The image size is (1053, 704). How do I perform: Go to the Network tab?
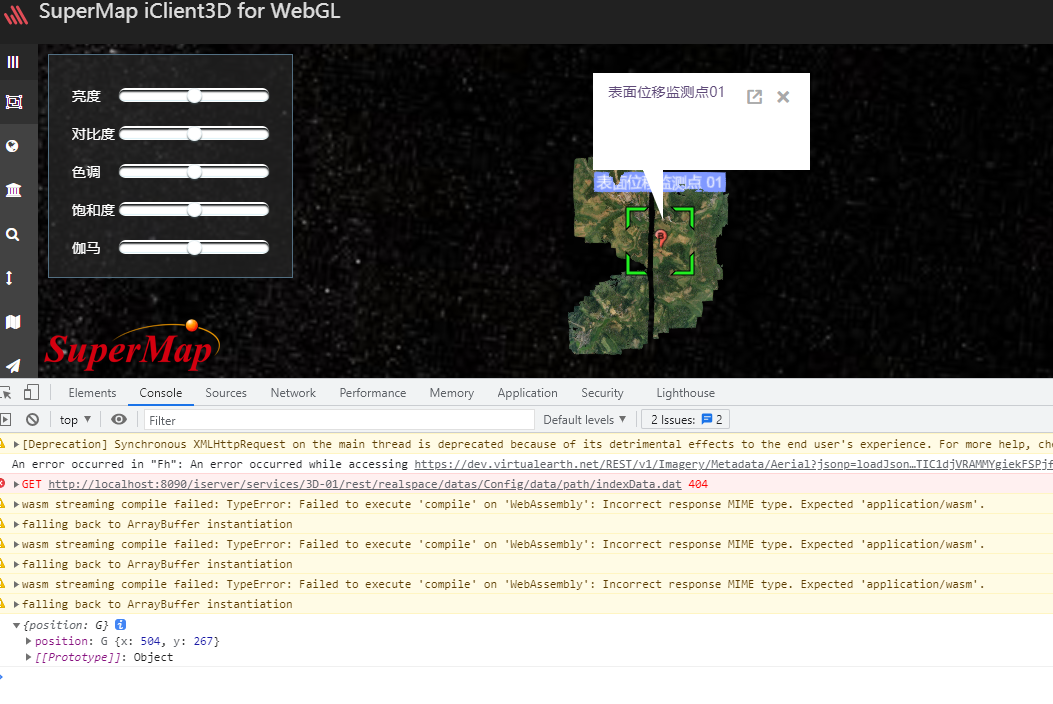(x=293, y=393)
